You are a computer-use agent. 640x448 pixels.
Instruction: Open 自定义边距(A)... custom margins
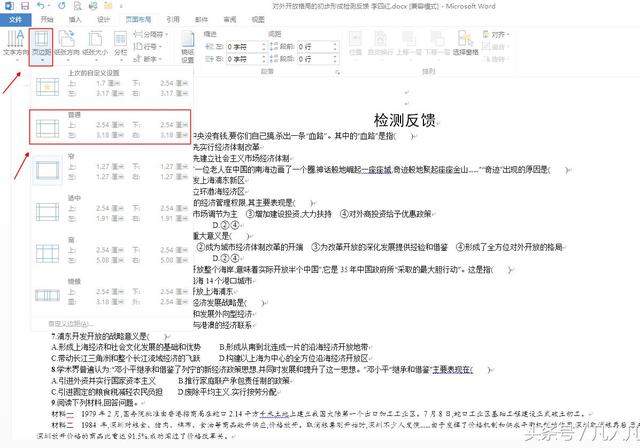tap(70, 324)
